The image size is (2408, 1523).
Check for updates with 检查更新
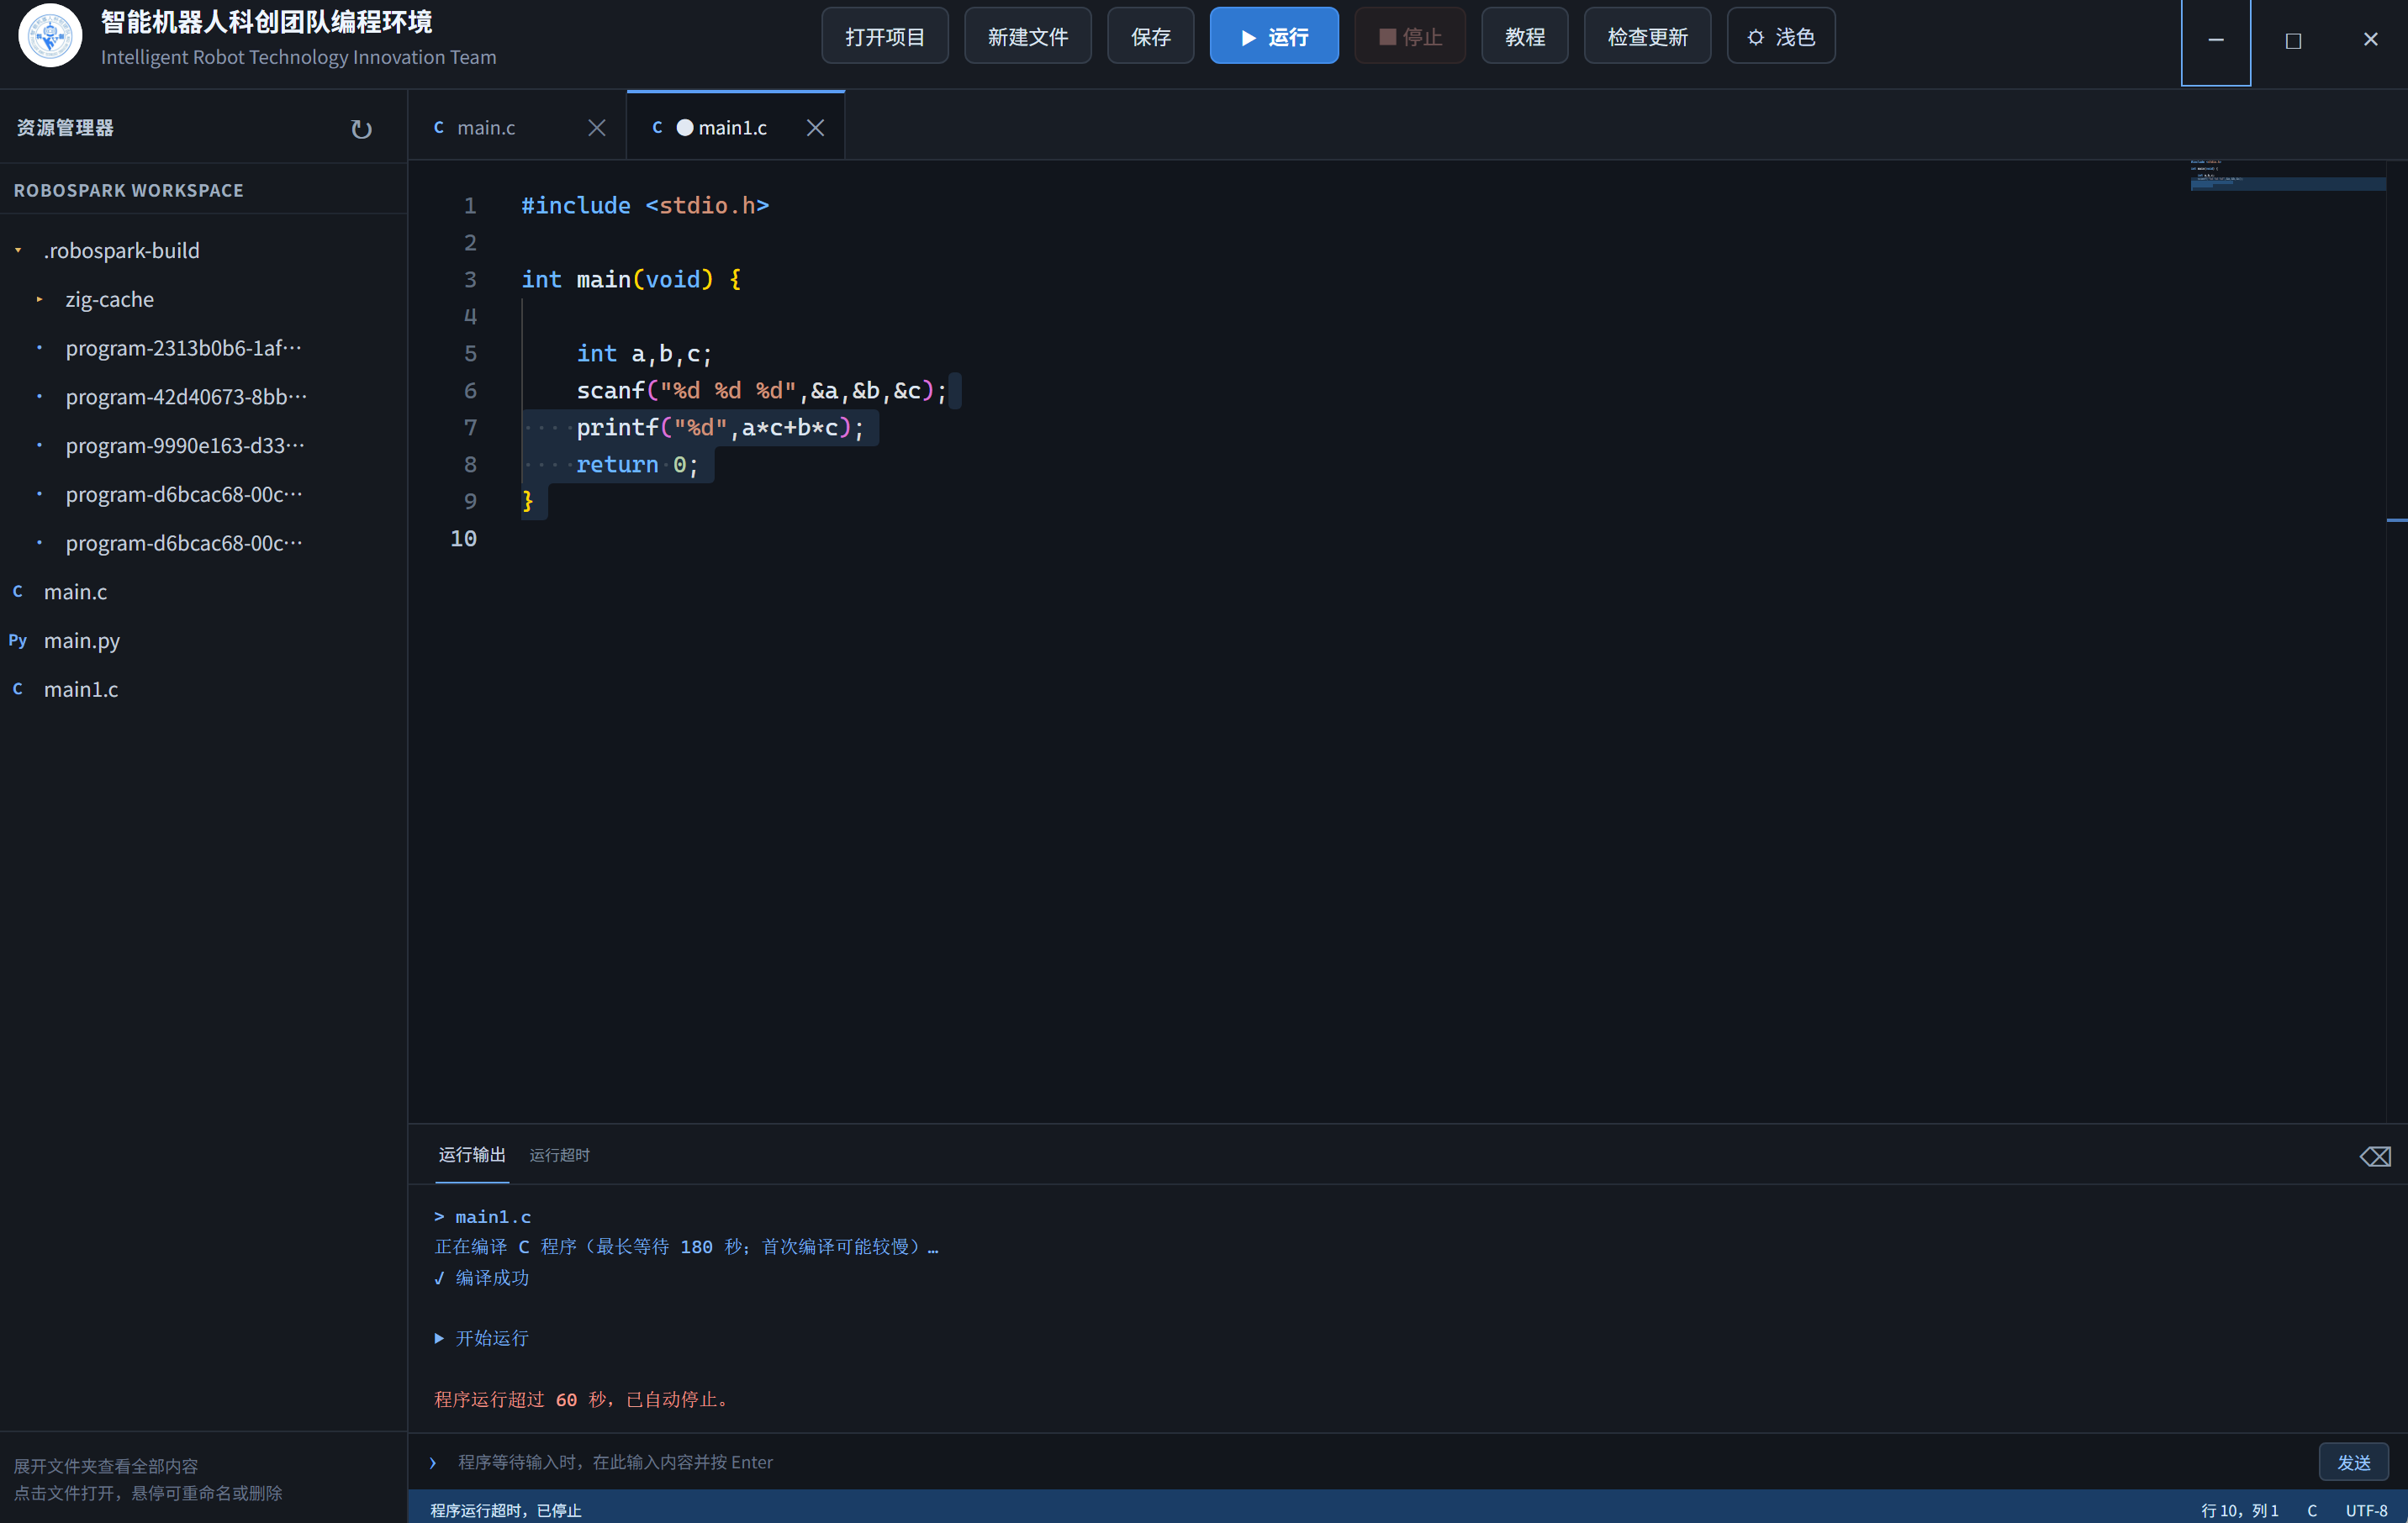tap(1647, 36)
